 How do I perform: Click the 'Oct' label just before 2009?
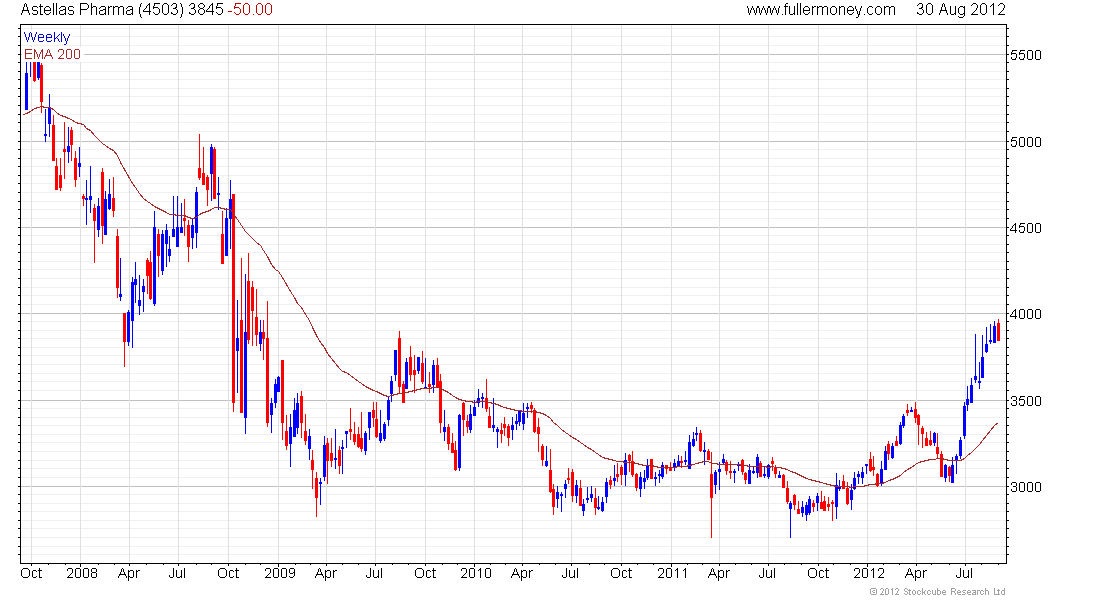228,573
